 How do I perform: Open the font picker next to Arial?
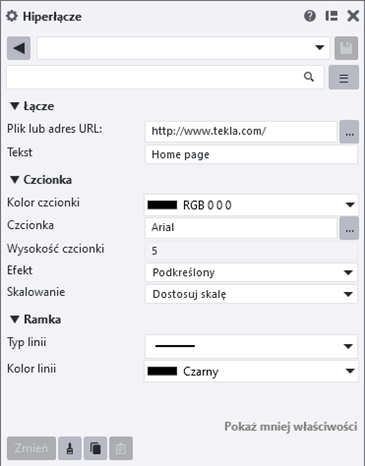point(349,228)
